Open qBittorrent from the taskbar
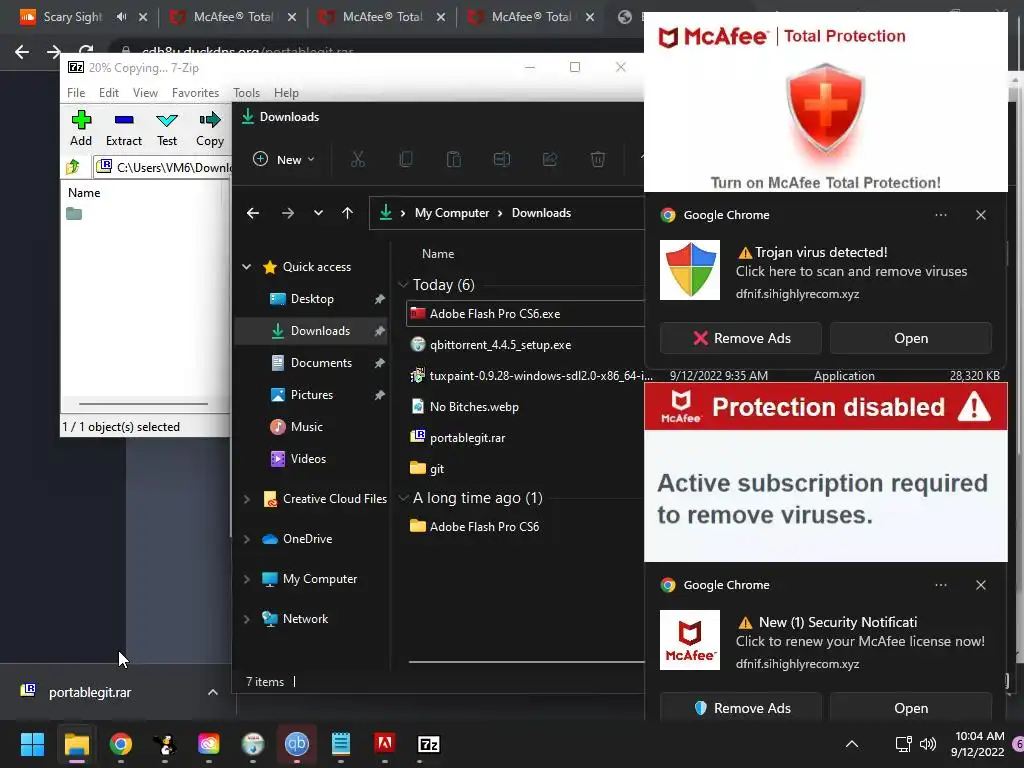 (x=296, y=744)
